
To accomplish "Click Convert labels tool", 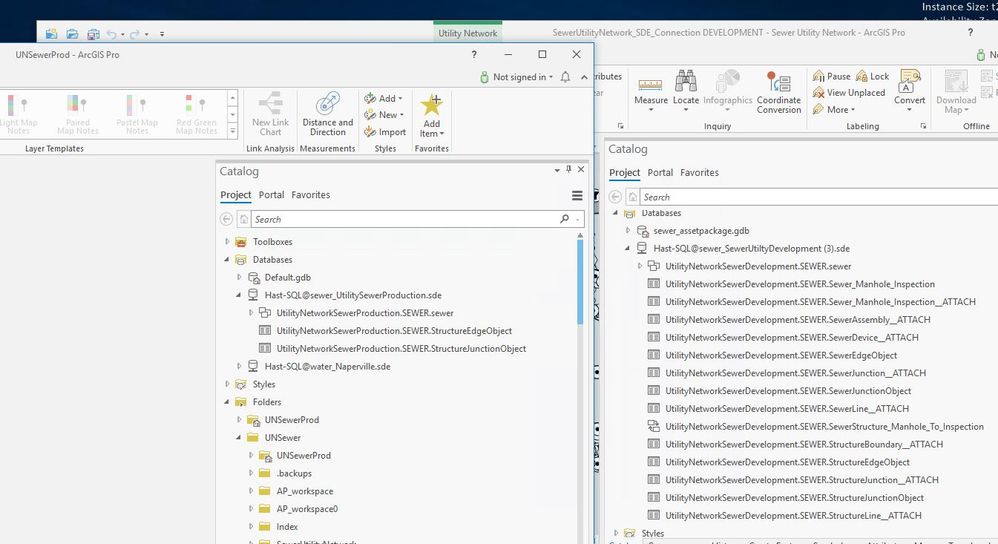I will (x=910, y=92).
